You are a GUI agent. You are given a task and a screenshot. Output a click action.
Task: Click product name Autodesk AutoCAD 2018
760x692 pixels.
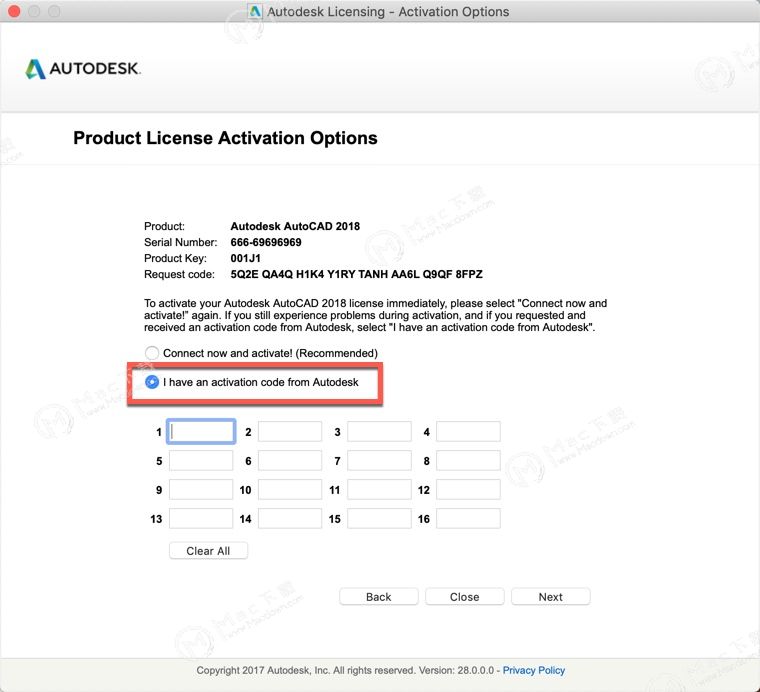pyautogui.click(x=295, y=226)
